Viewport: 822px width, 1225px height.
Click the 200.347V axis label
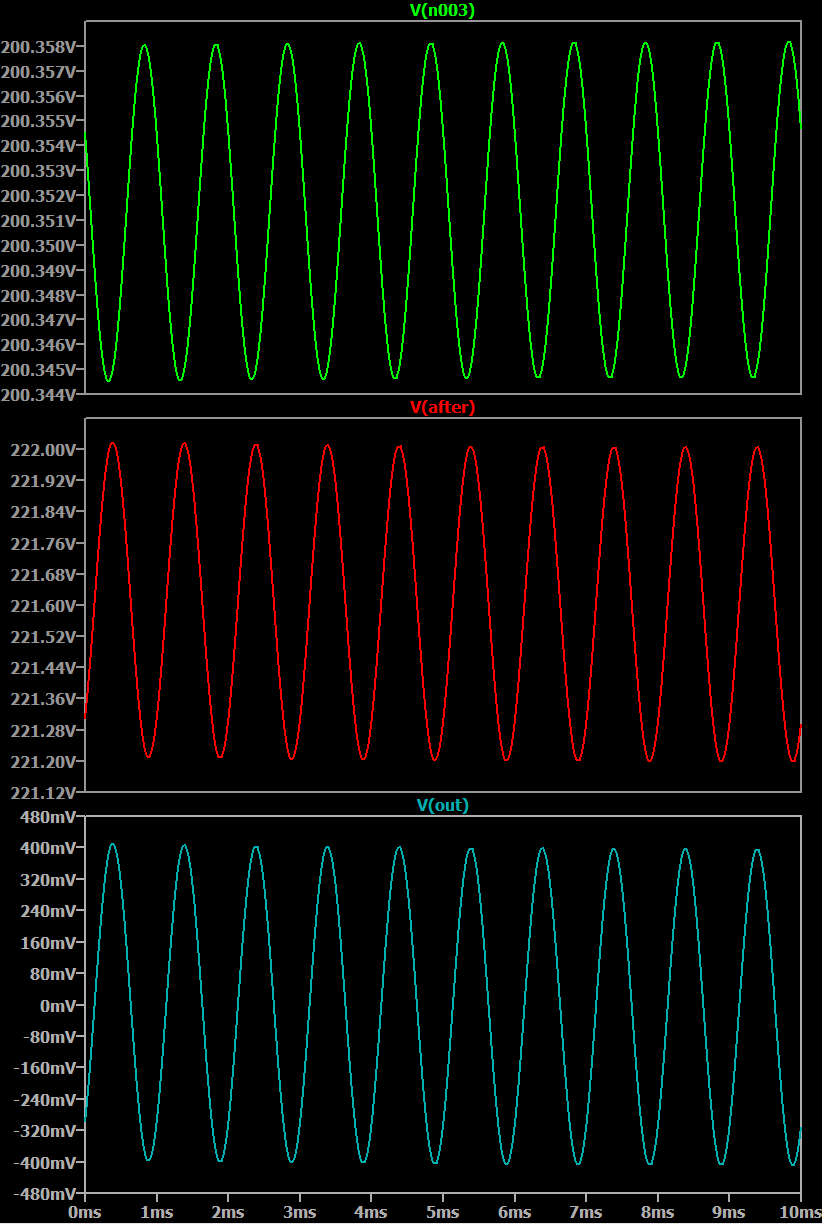[x=40, y=320]
